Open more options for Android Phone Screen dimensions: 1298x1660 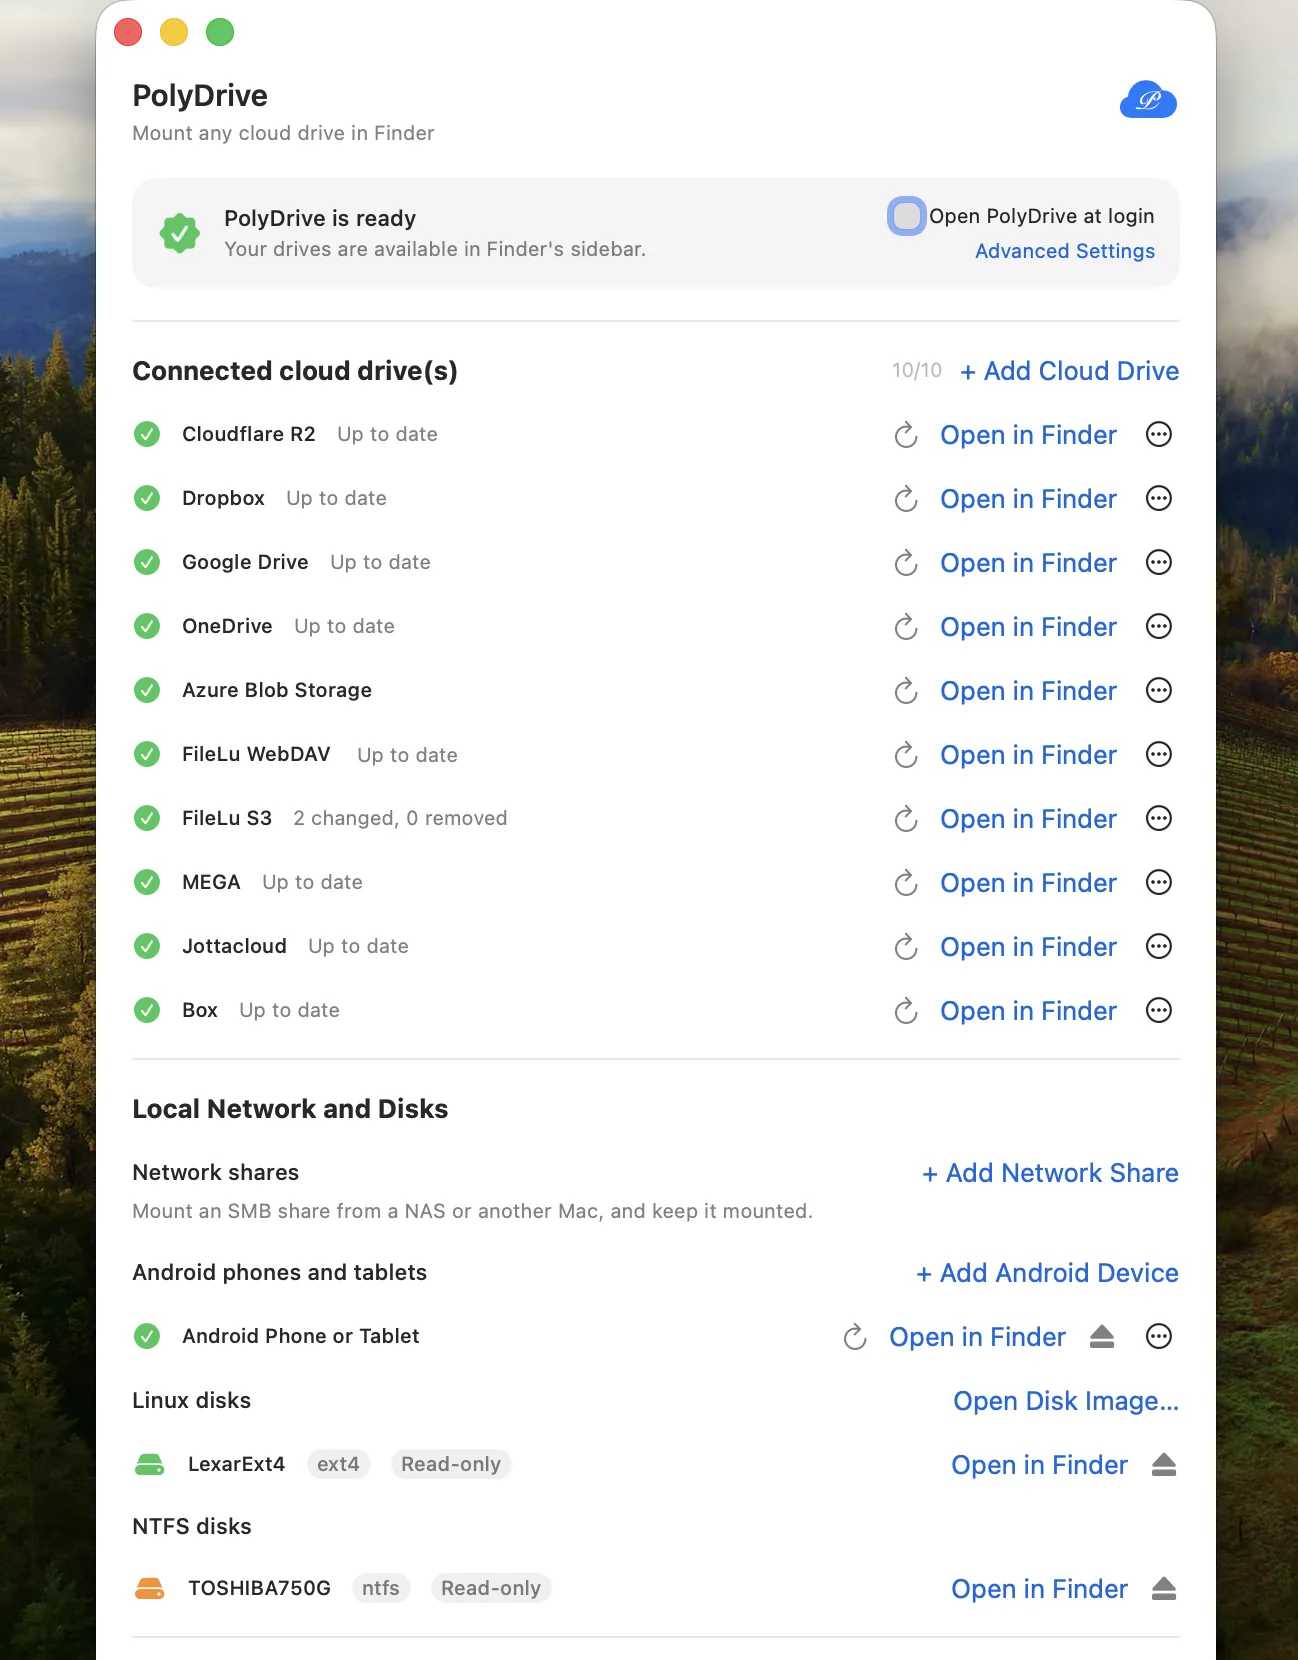(1159, 1336)
